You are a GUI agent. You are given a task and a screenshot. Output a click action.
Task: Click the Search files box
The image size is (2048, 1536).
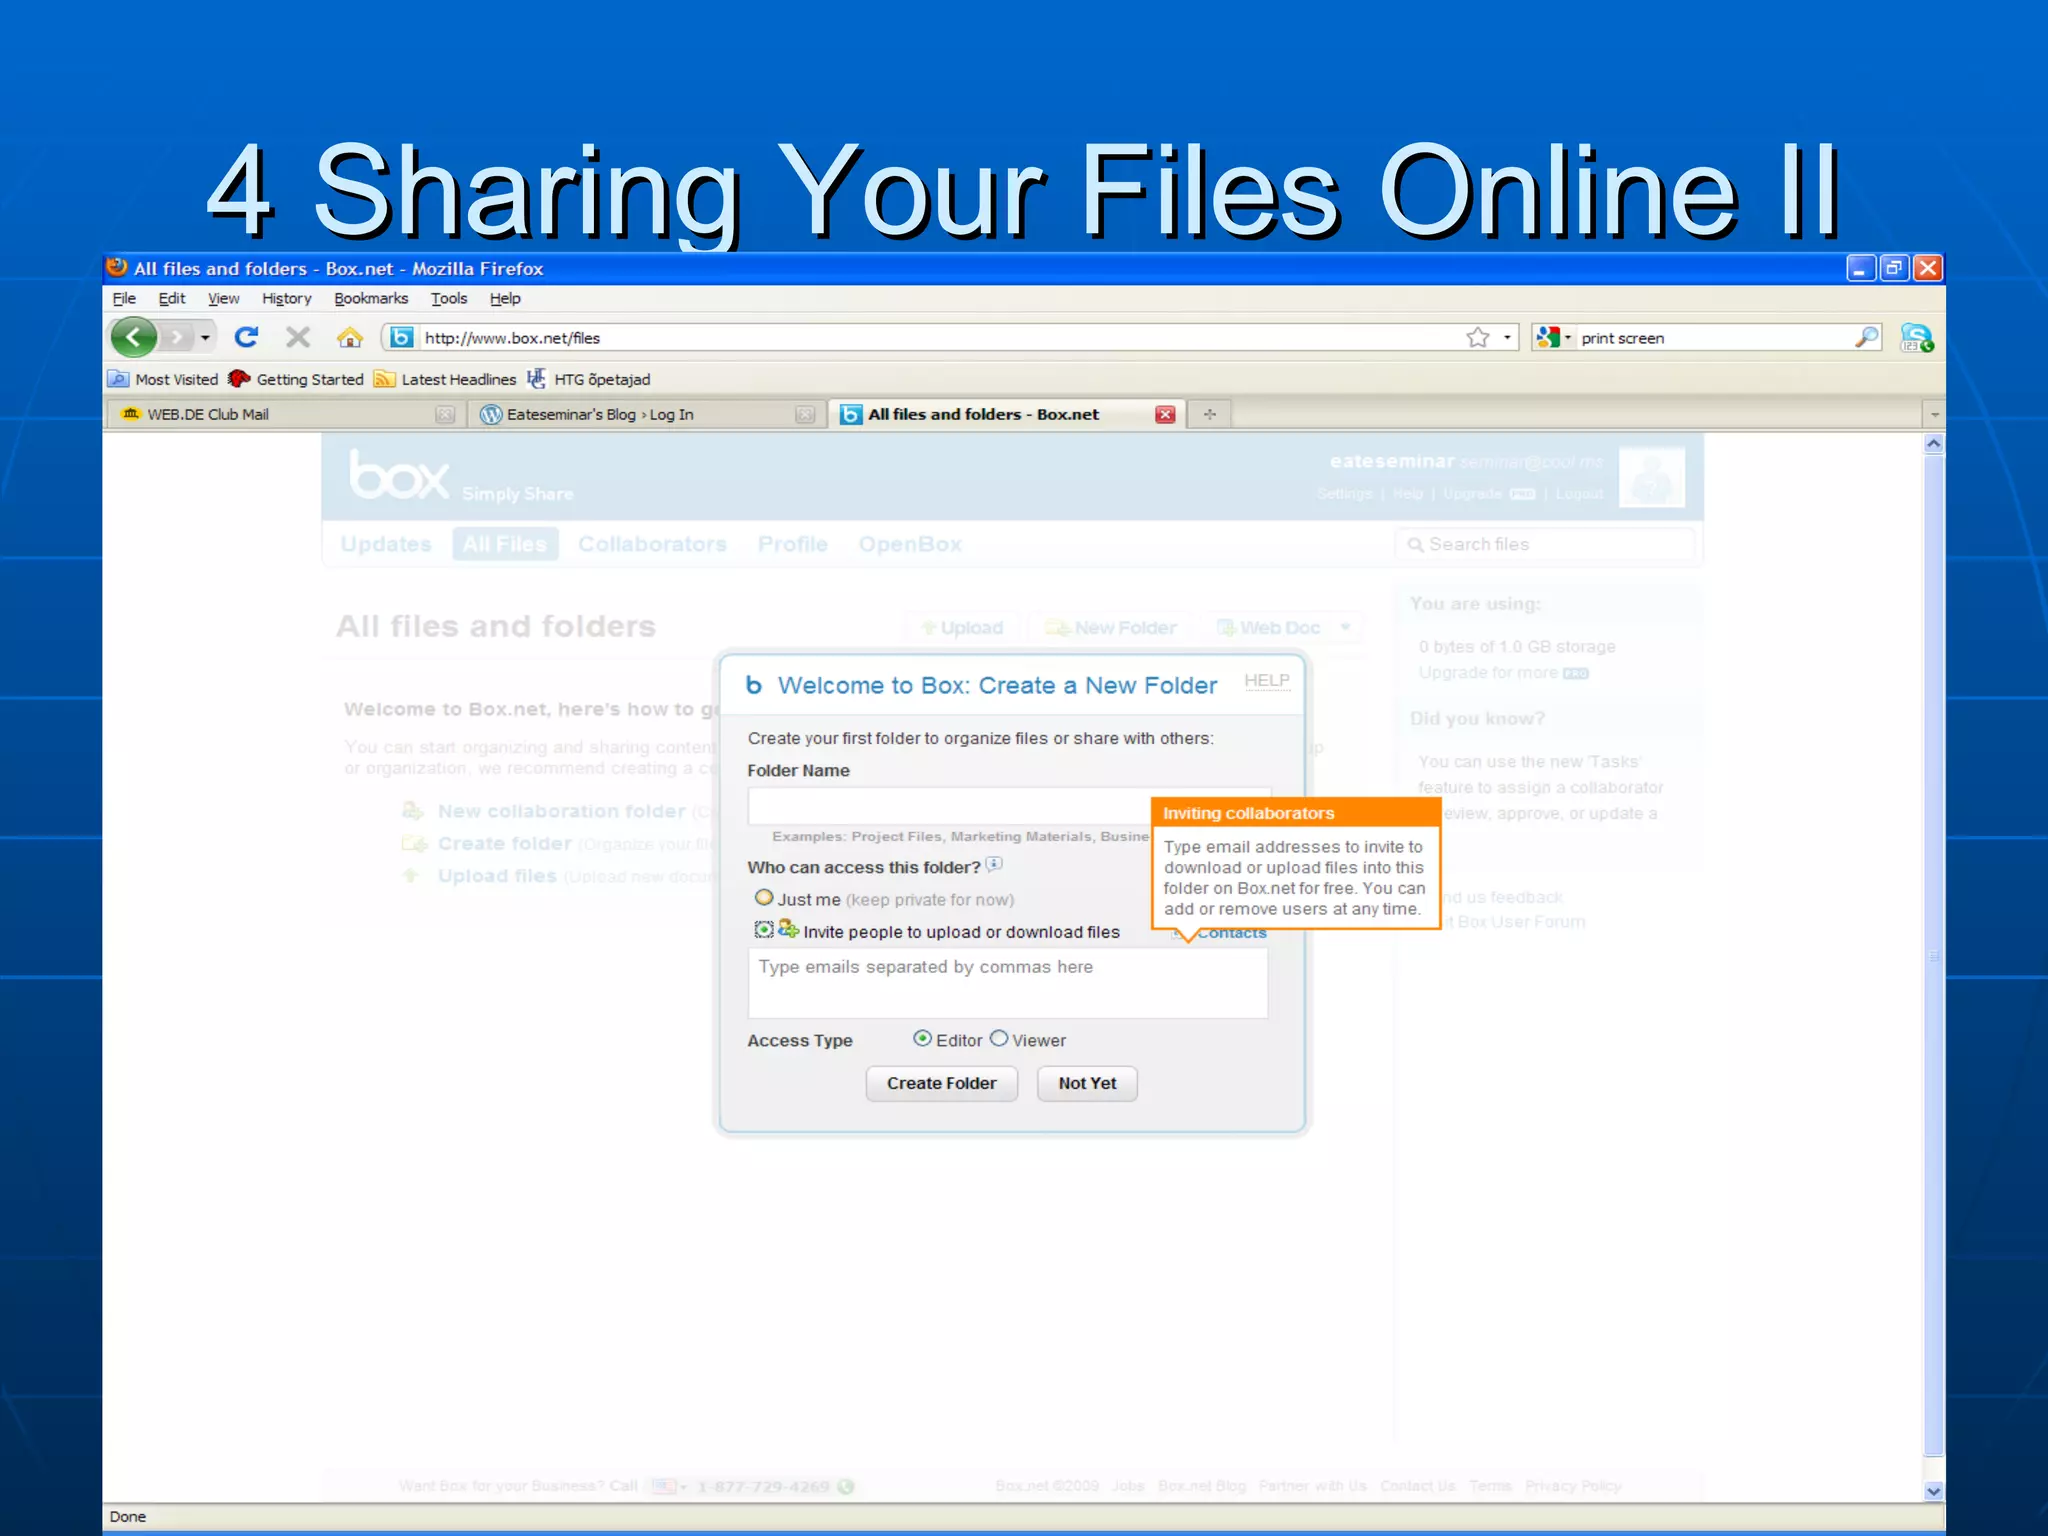pos(1545,545)
